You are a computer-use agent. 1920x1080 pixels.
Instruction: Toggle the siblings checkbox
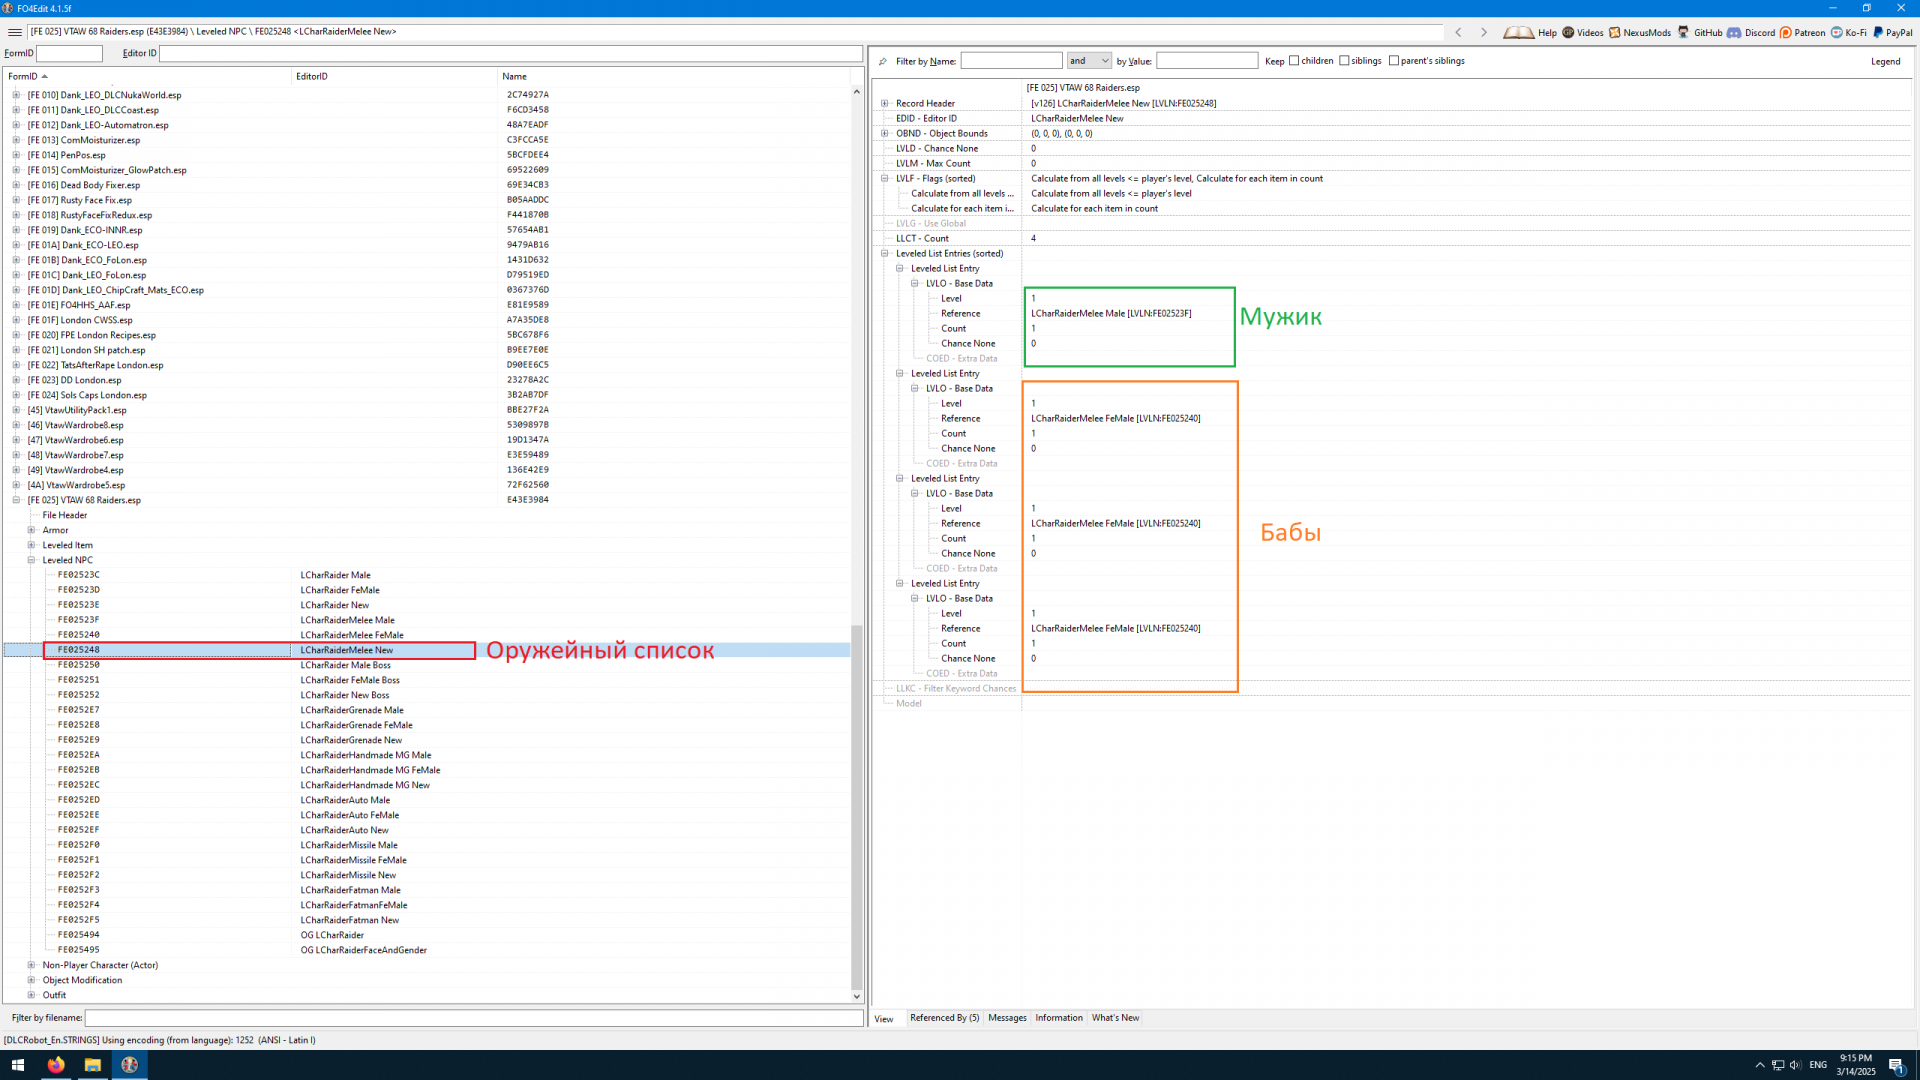tap(1344, 61)
